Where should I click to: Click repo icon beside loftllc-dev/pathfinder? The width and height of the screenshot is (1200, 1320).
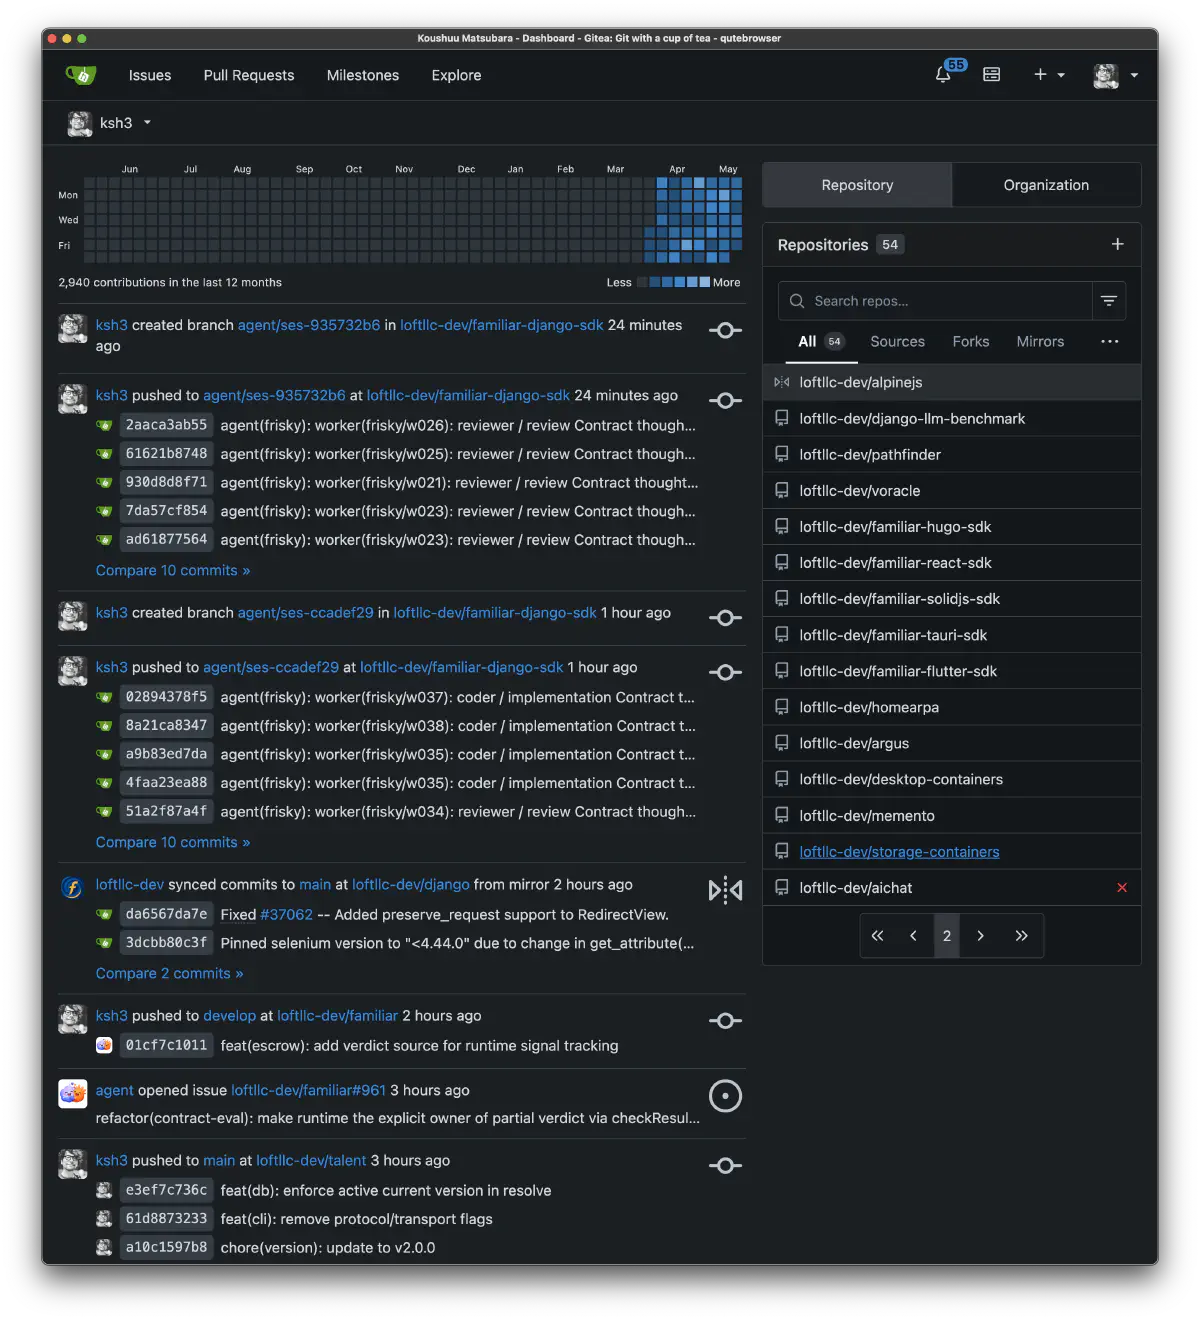(782, 454)
